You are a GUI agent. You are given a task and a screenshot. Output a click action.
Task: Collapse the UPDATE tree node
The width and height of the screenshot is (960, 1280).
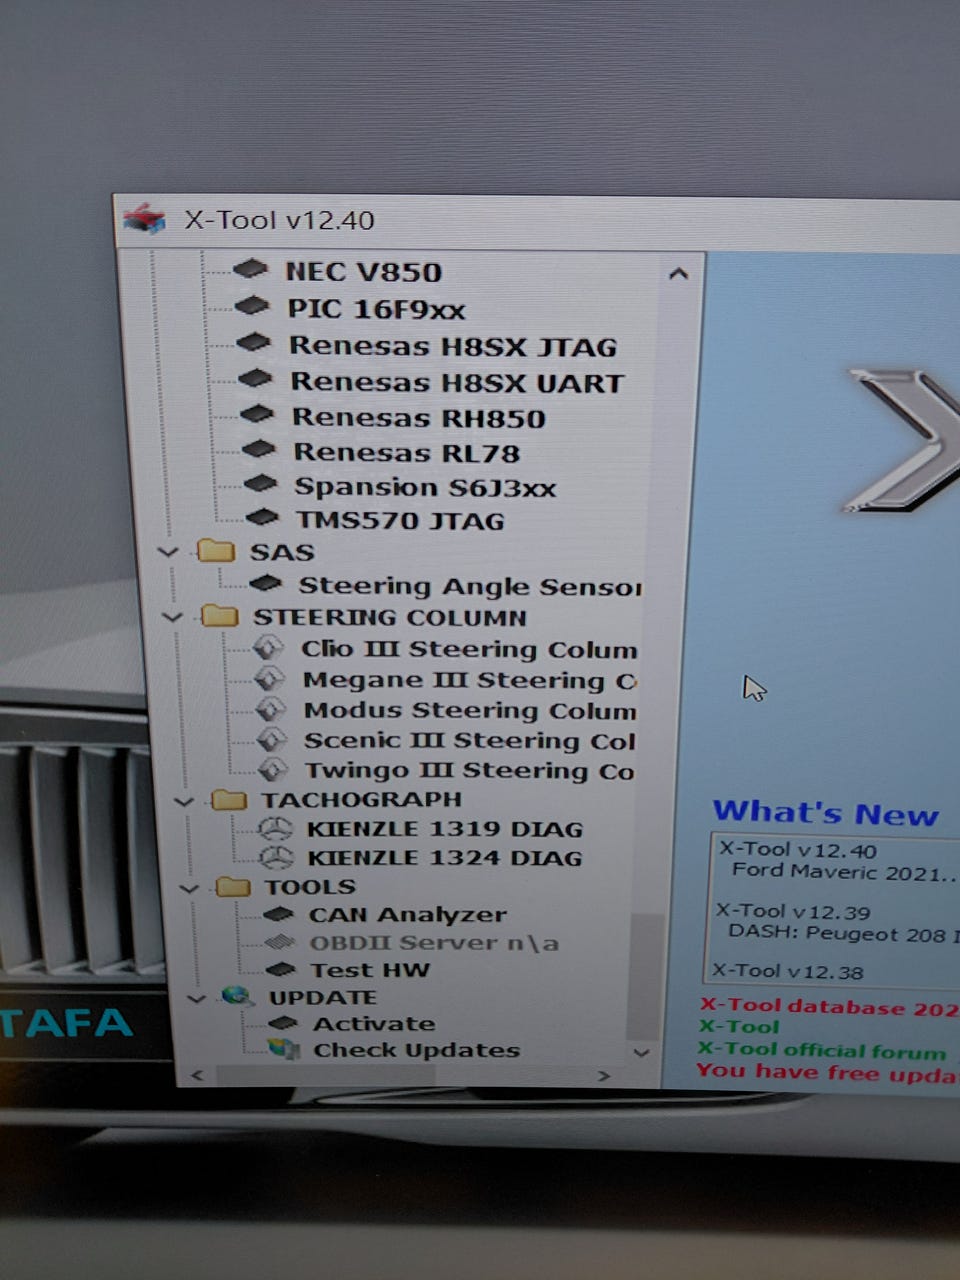point(196,998)
